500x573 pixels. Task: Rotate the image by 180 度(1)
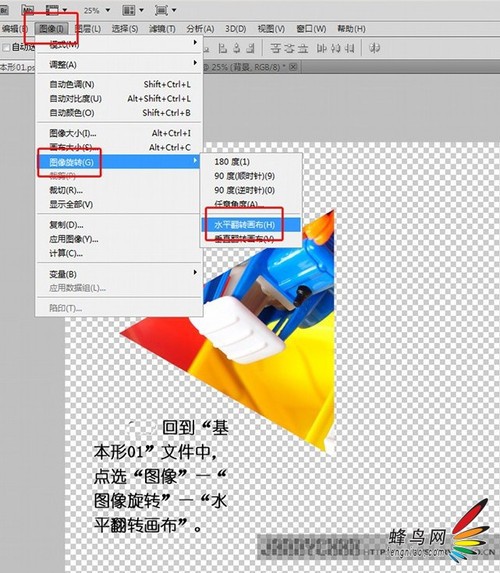pyautogui.click(x=251, y=162)
